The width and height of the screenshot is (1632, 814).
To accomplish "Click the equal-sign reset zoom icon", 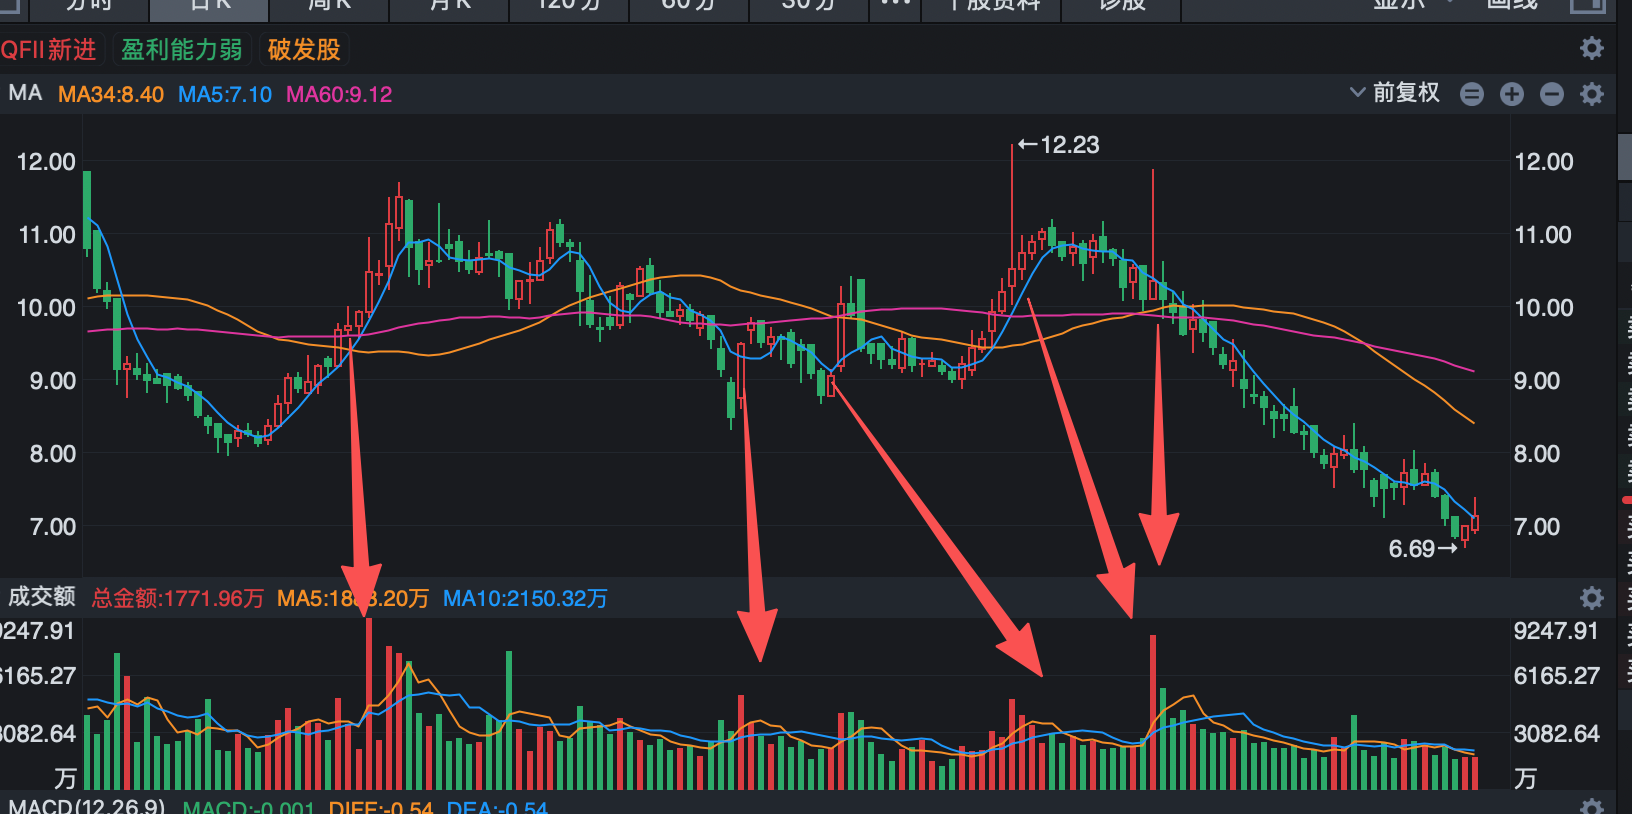I will coord(1472,94).
